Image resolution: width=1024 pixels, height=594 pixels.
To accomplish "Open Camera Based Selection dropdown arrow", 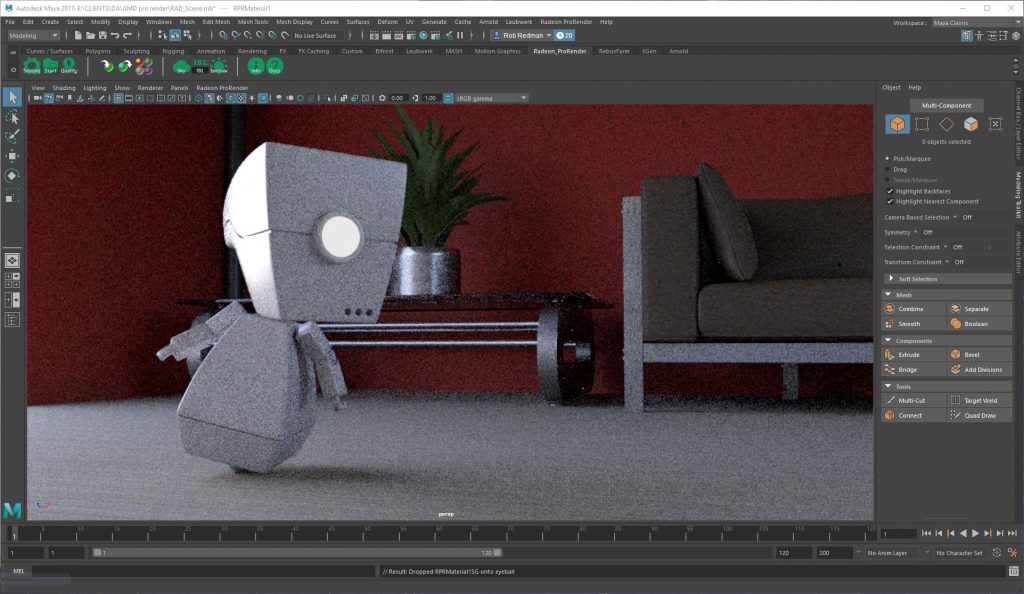I will 955,217.
